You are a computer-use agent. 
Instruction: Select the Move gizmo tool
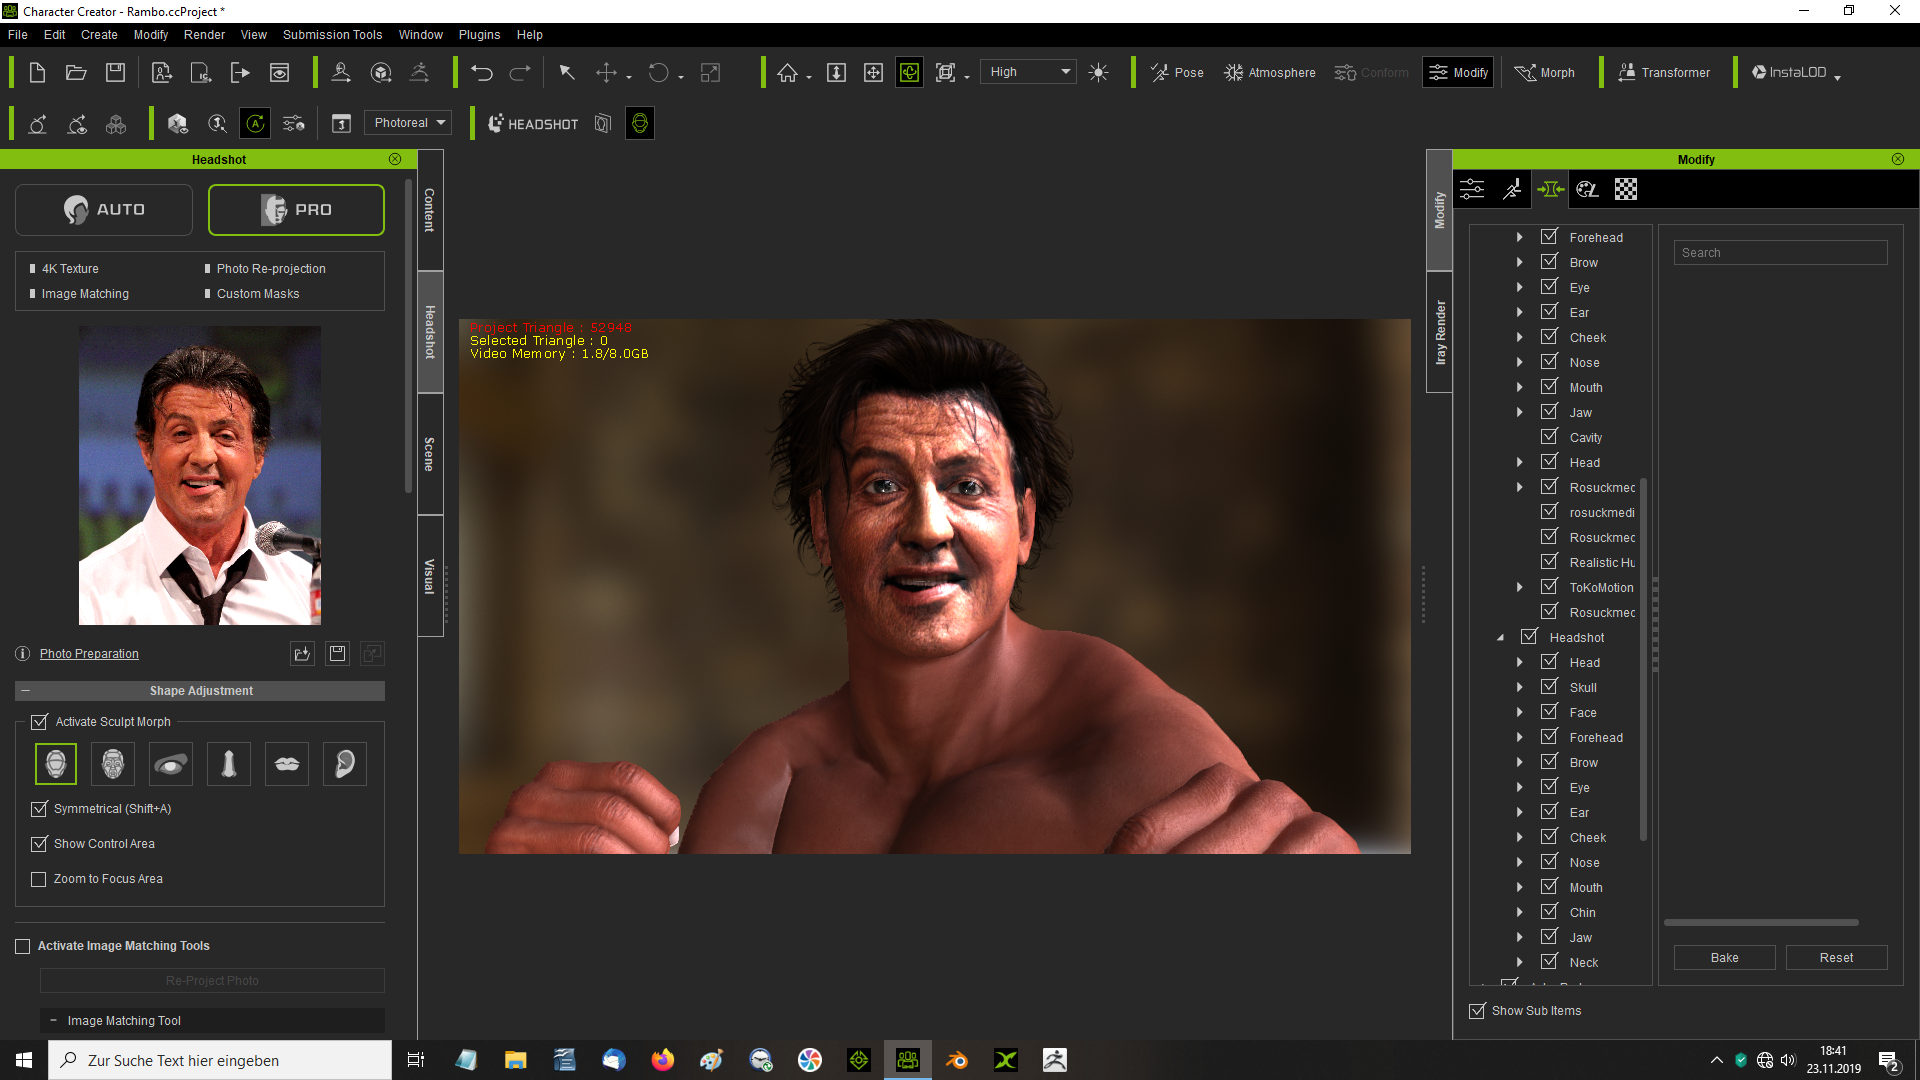606,72
